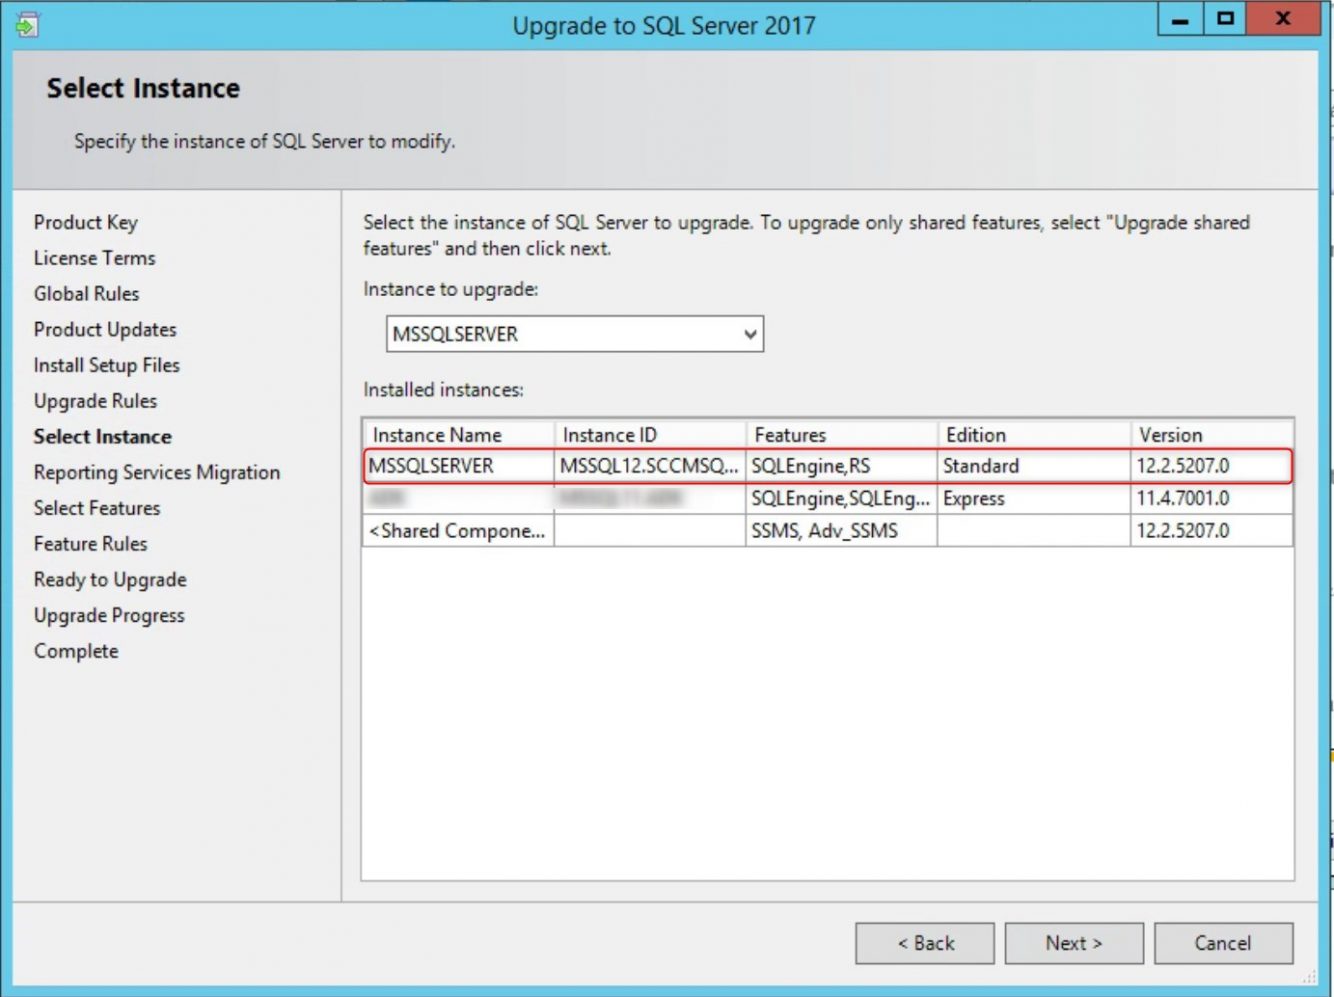Click the Version column header
This screenshot has width=1334, height=997.
(1170, 434)
